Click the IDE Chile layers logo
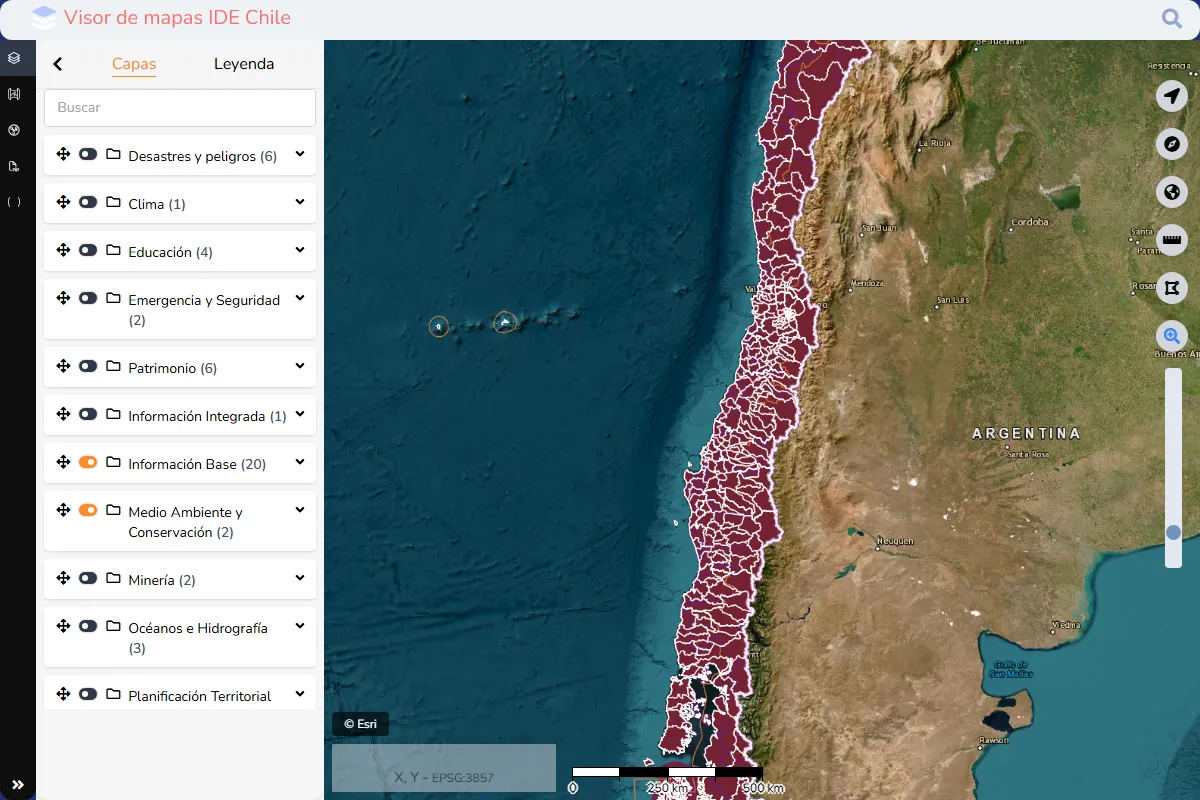This screenshot has height=800, width=1200. pos(44,17)
